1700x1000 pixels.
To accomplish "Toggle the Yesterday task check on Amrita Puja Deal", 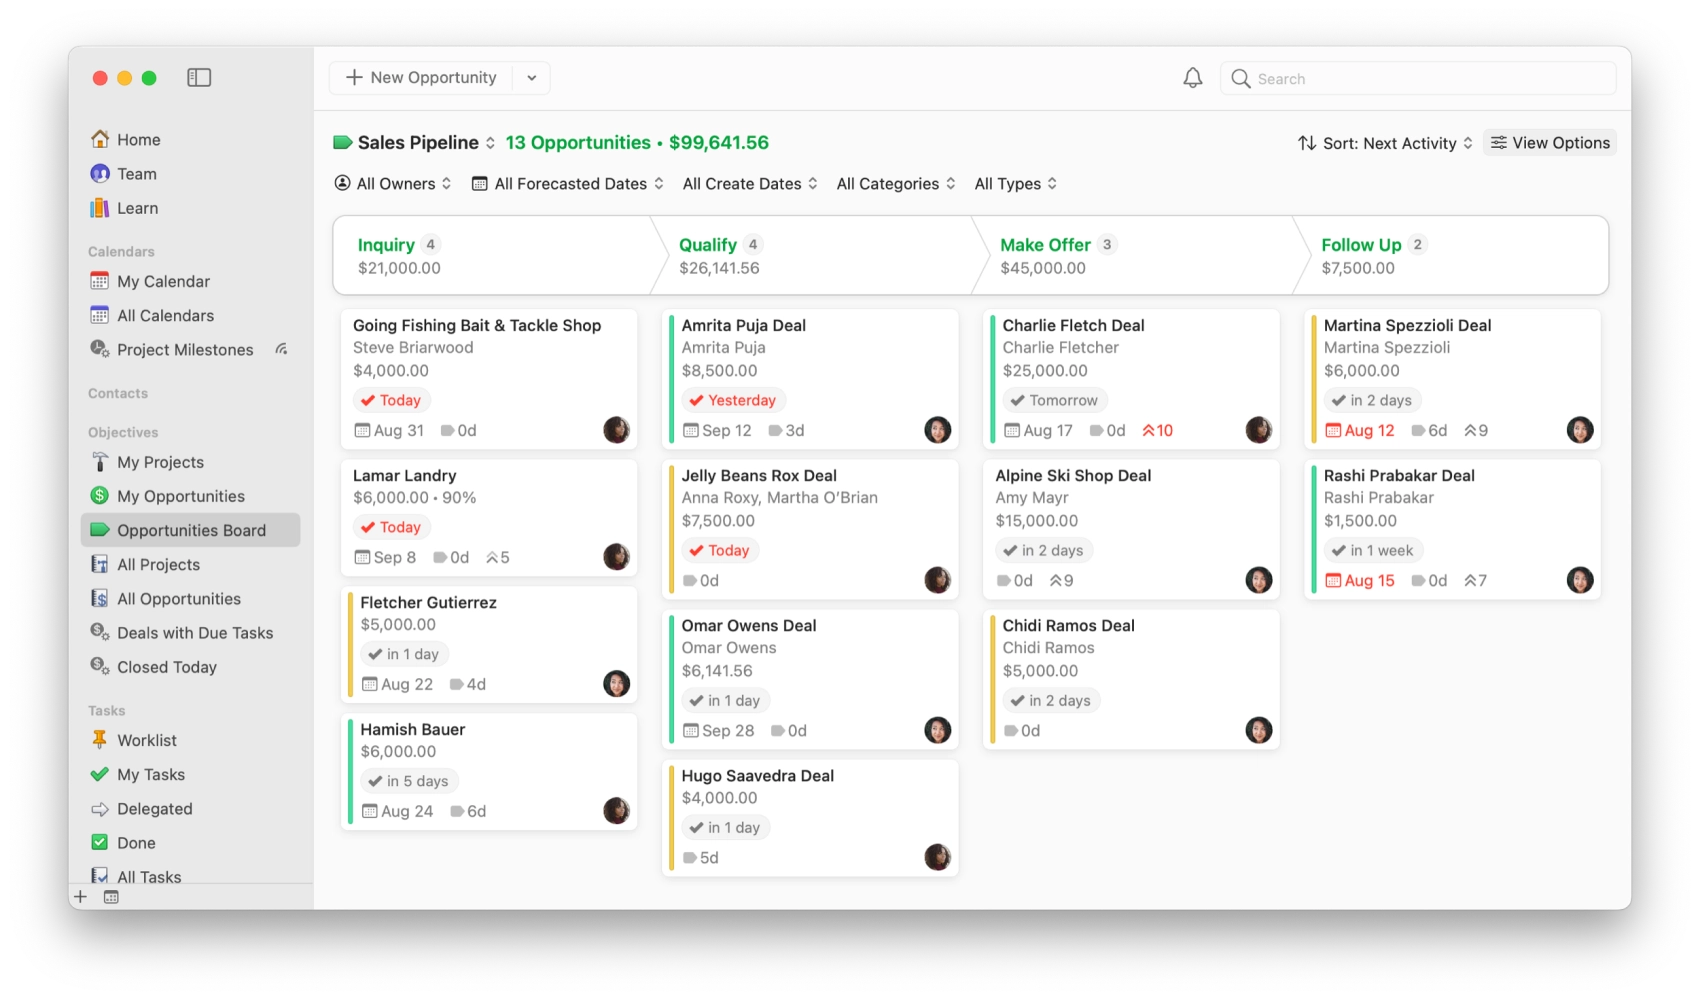I will [696, 400].
